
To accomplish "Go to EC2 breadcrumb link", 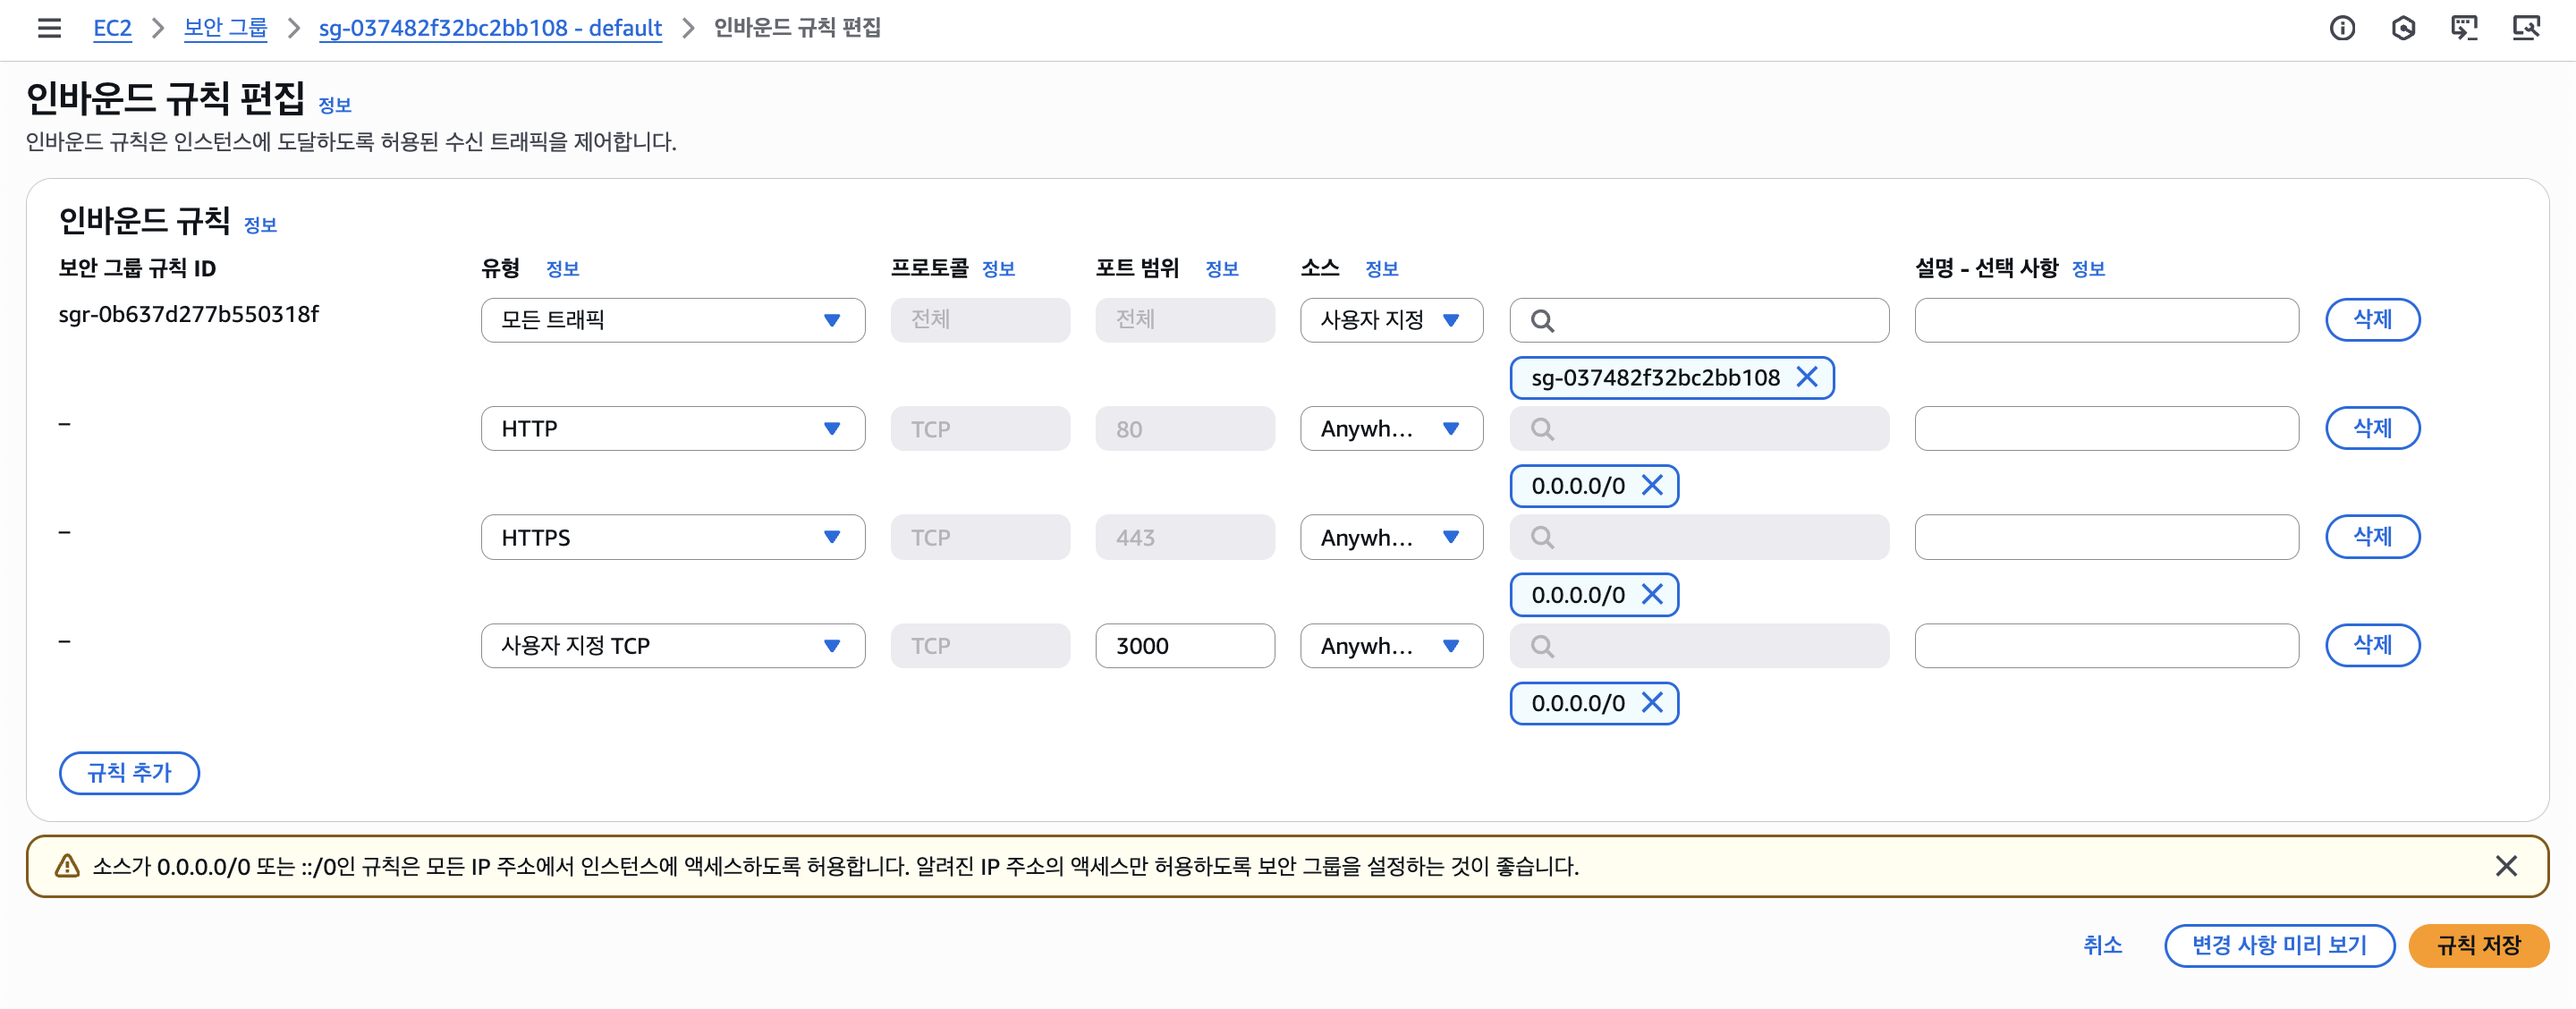I will (x=112, y=28).
